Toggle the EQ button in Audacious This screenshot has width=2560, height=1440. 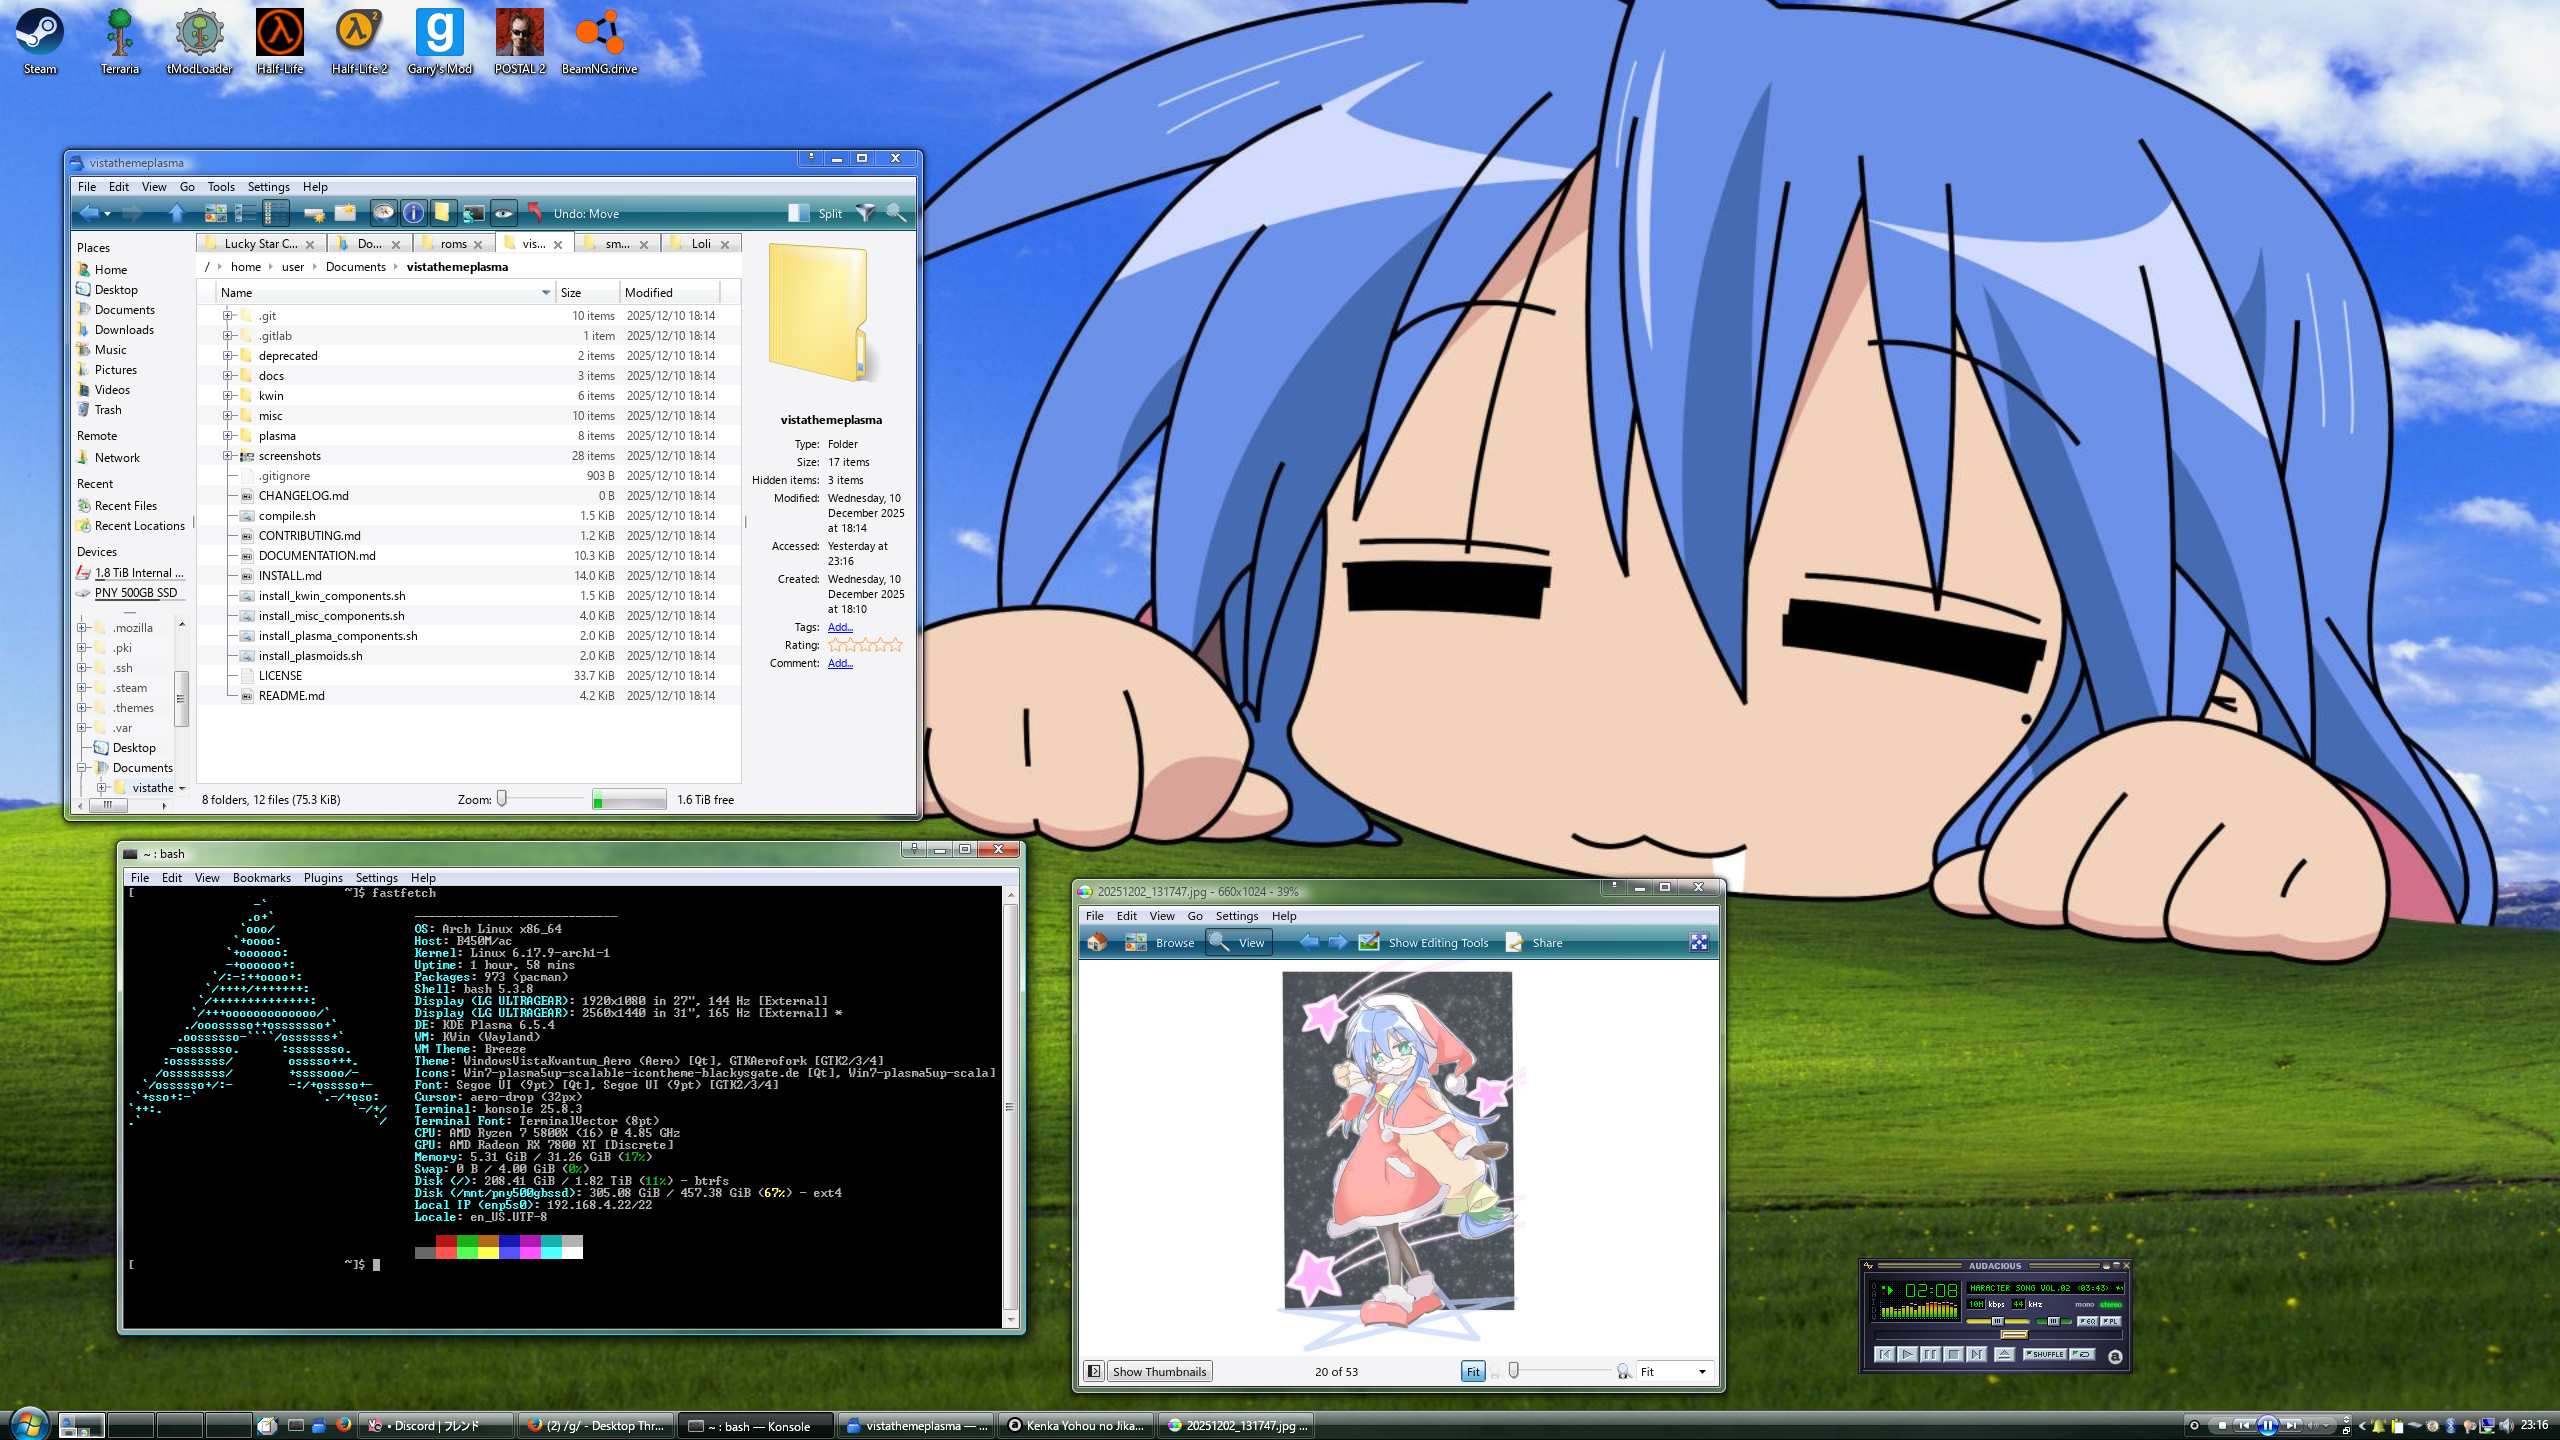[2088, 1321]
